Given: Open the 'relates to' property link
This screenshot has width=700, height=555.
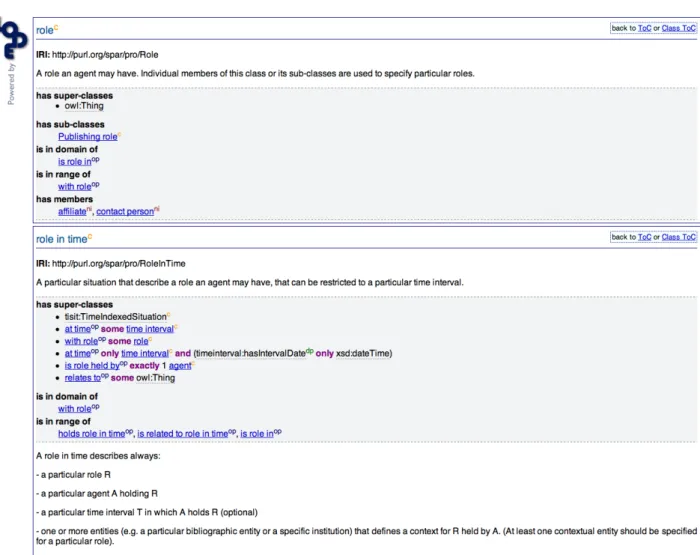Looking at the screenshot, I should click(83, 378).
